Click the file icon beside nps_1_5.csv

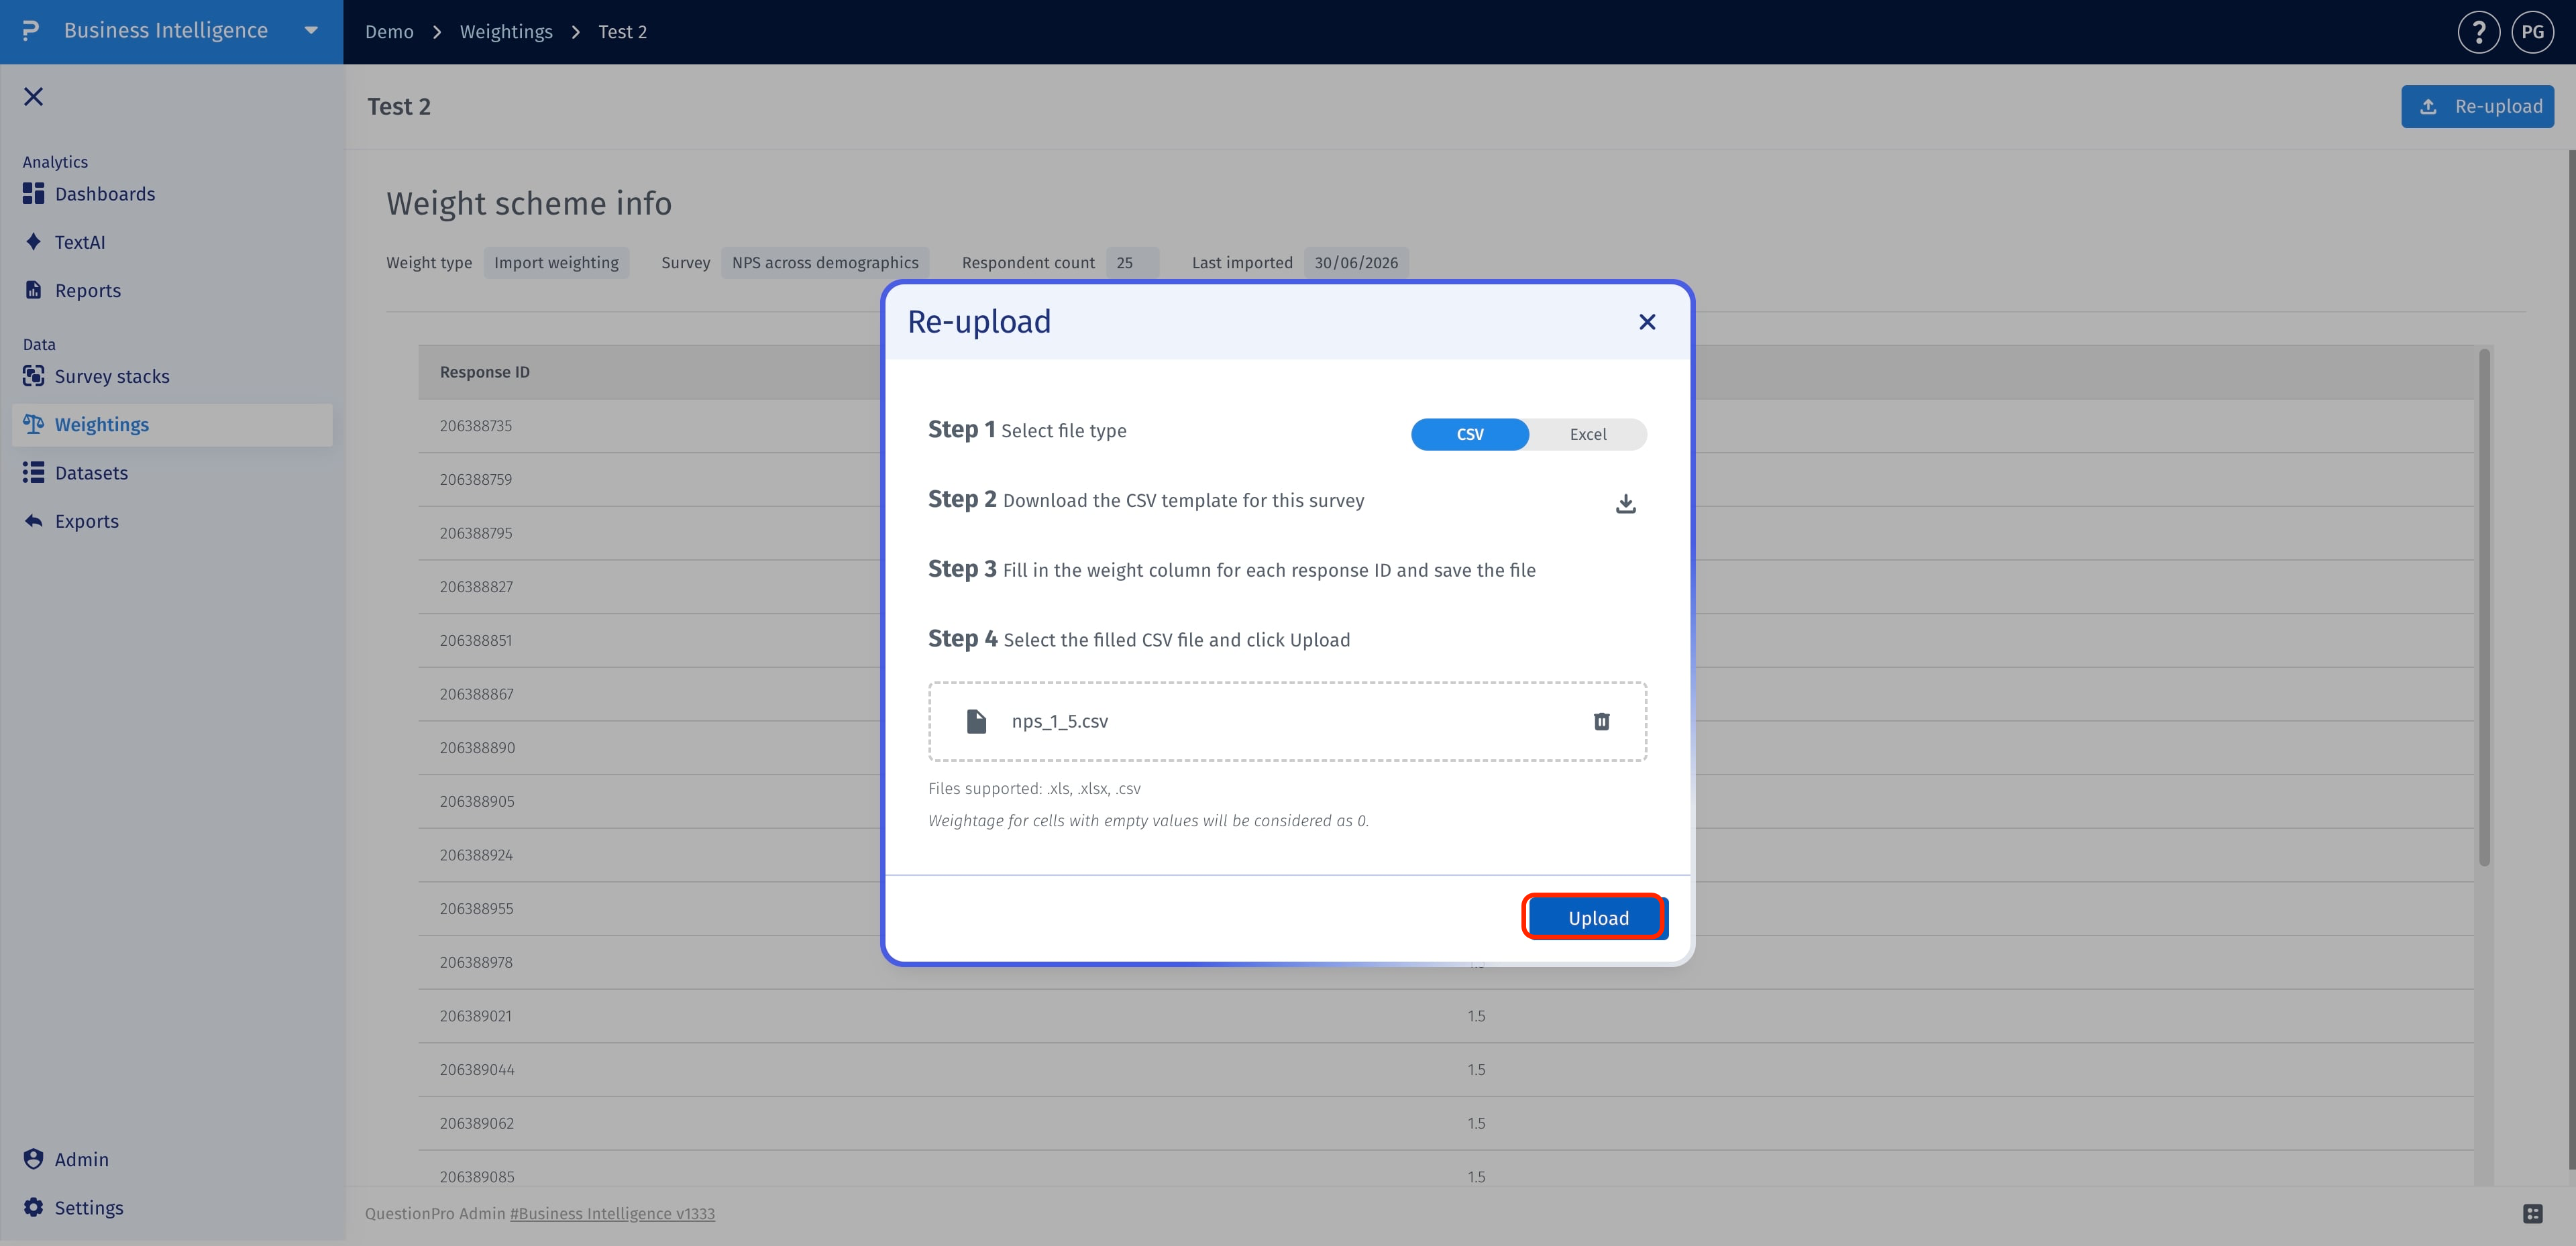coord(976,721)
